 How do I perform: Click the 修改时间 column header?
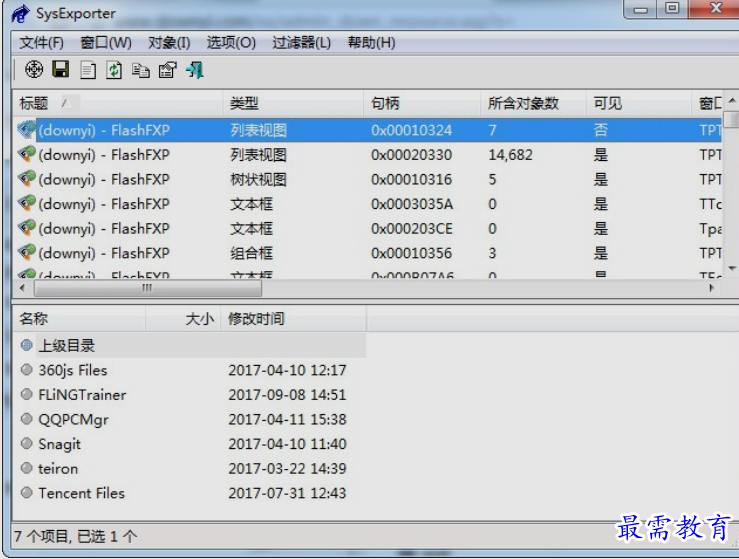(293, 319)
